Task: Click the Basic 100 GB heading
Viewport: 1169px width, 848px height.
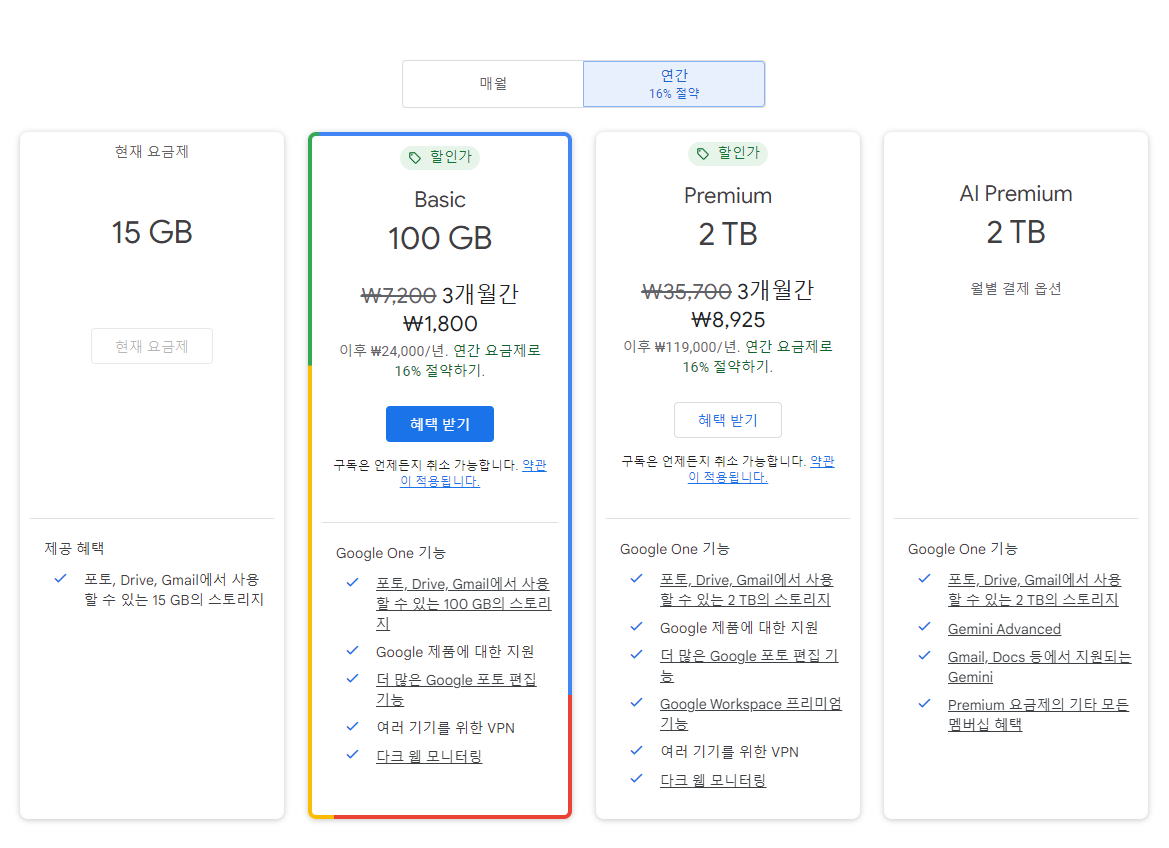Action: pos(440,239)
